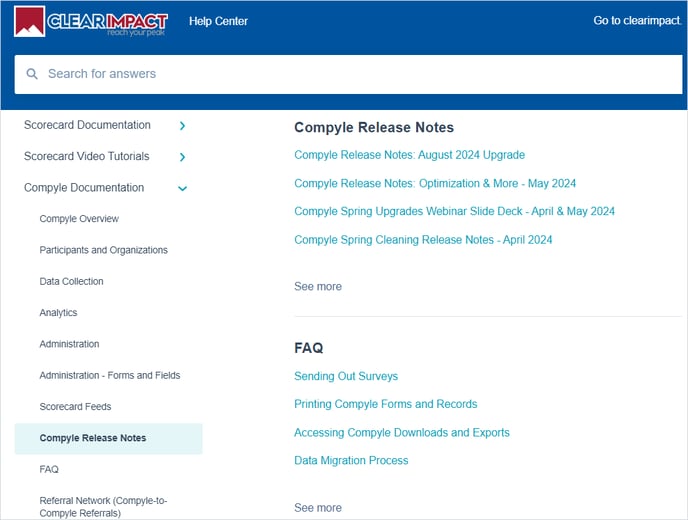Open Data Migration Process article

pos(351,461)
